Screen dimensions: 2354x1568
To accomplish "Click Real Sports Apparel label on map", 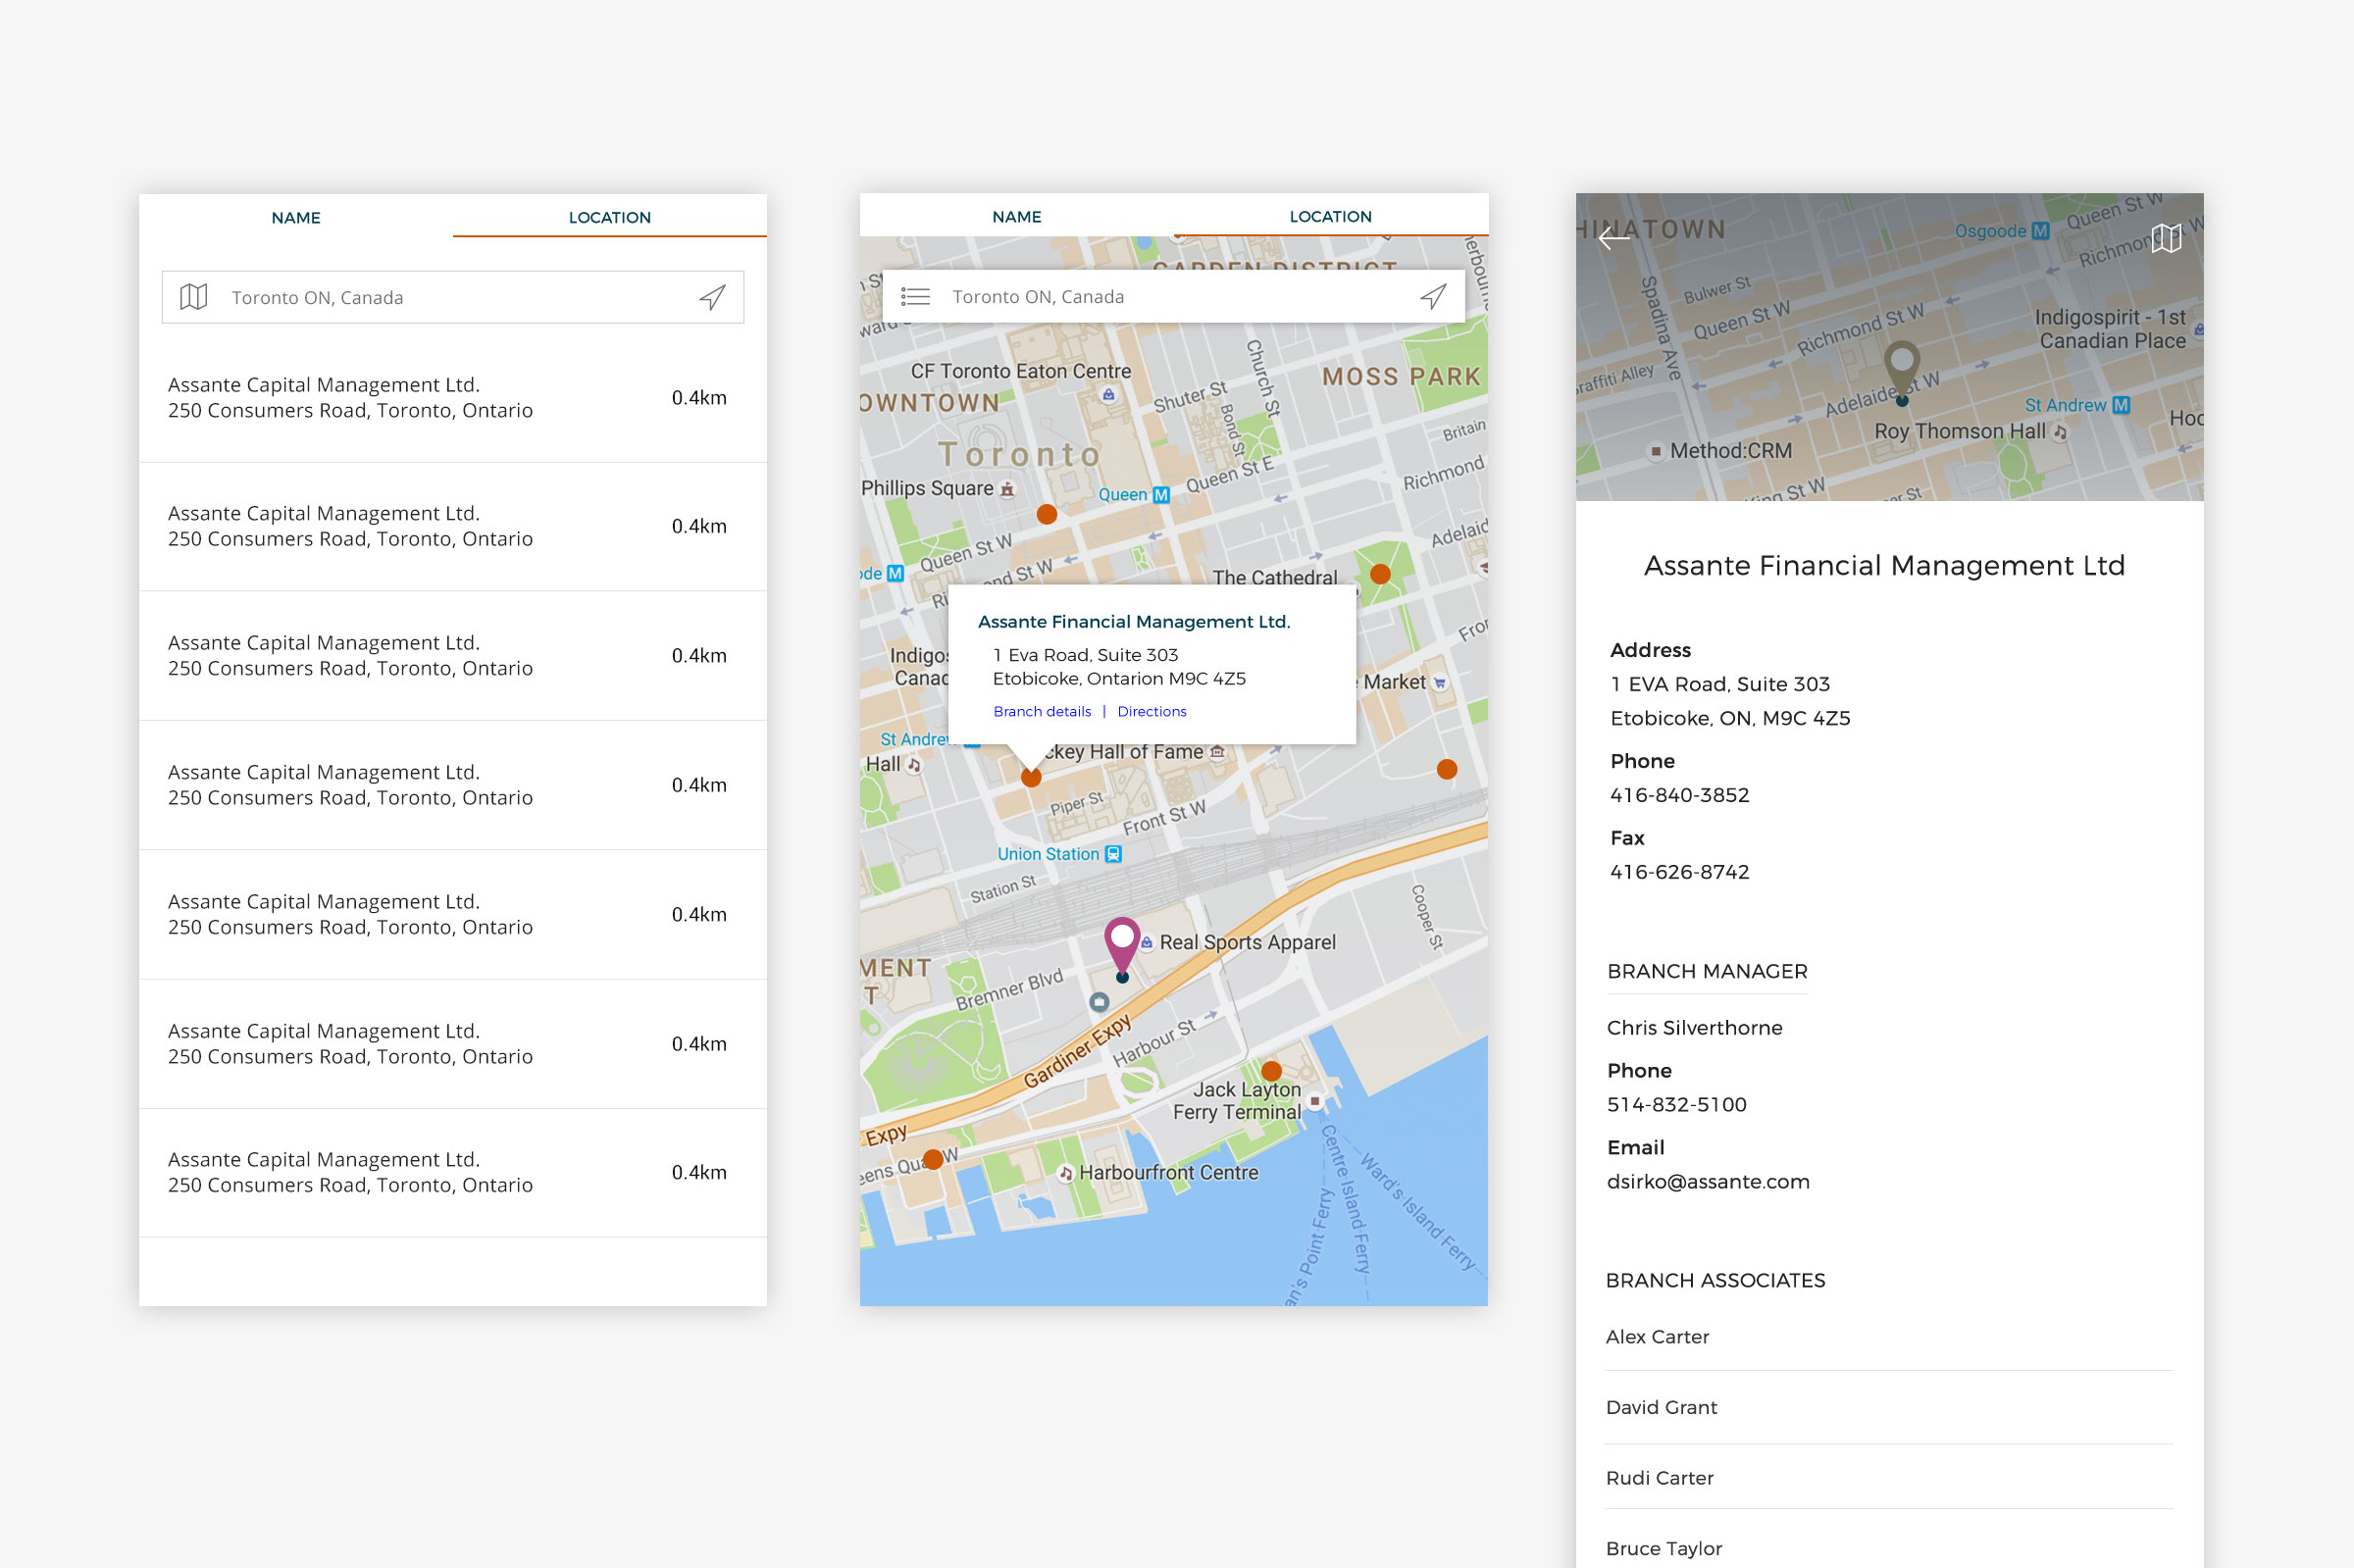I will [x=1247, y=942].
